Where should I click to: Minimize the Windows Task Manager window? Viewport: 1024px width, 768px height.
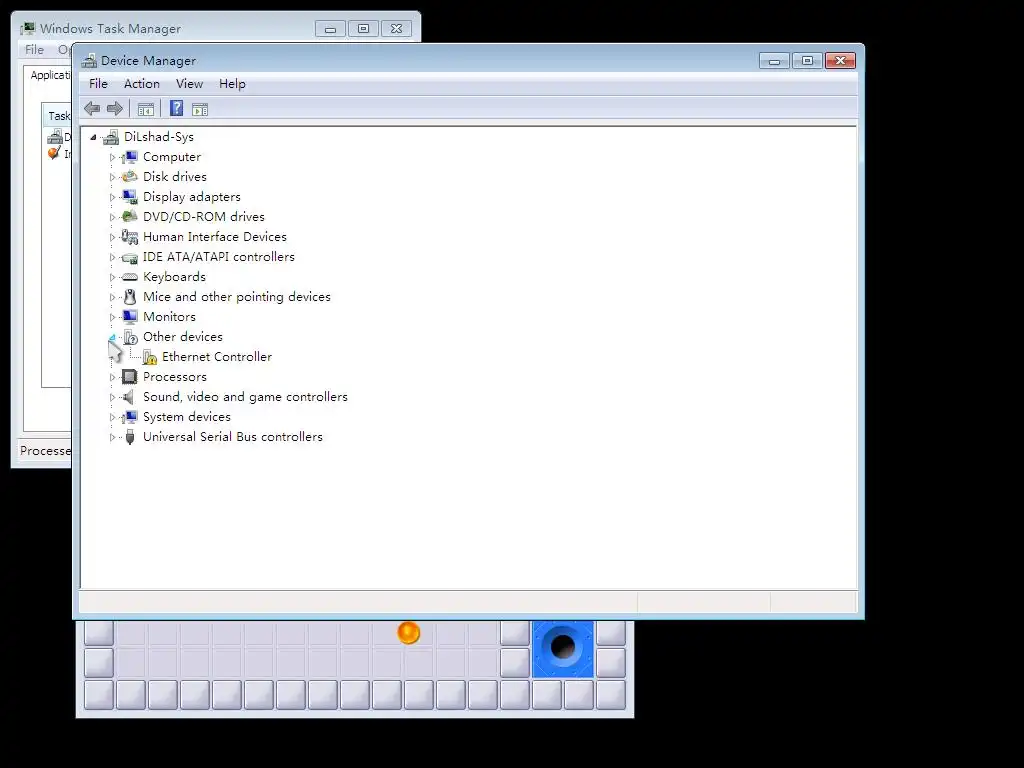click(330, 29)
